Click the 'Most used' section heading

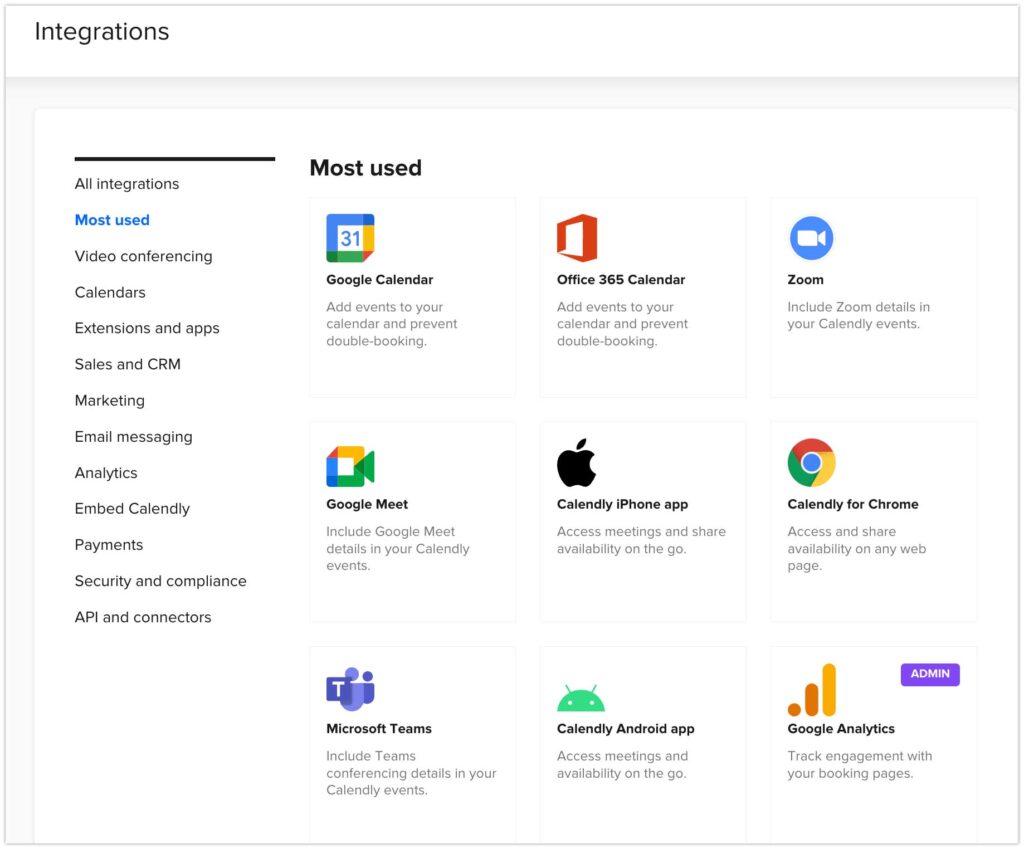pos(366,168)
